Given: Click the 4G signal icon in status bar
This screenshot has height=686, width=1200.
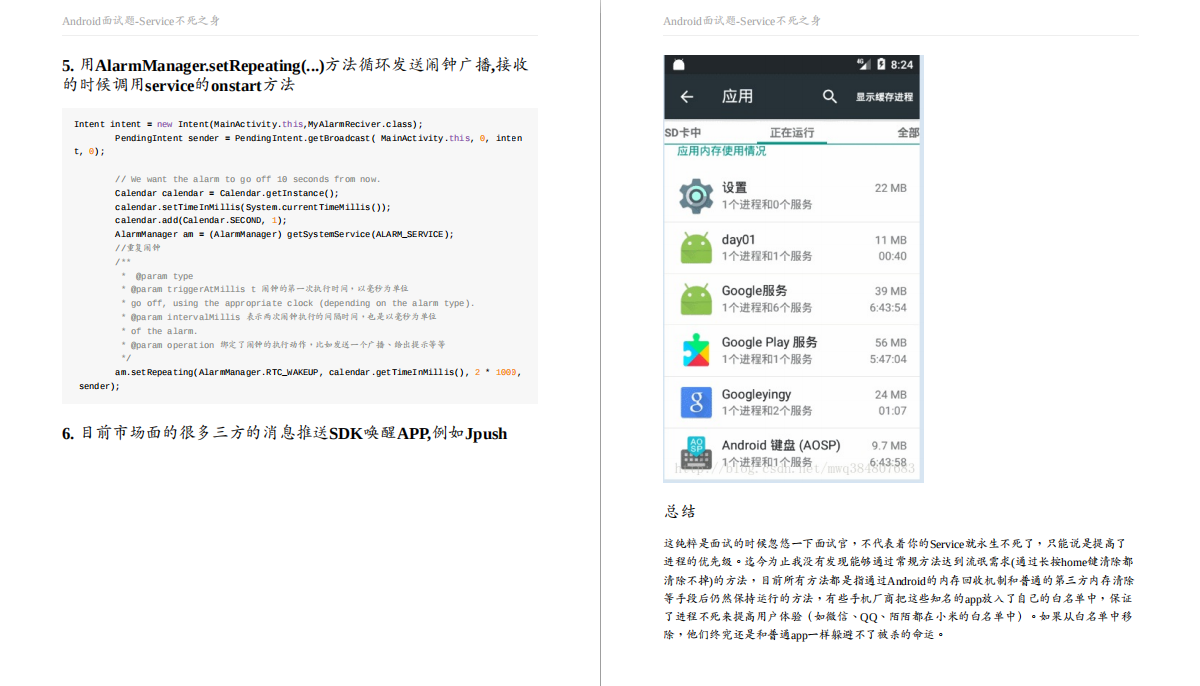Looking at the screenshot, I should [x=863, y=64].
